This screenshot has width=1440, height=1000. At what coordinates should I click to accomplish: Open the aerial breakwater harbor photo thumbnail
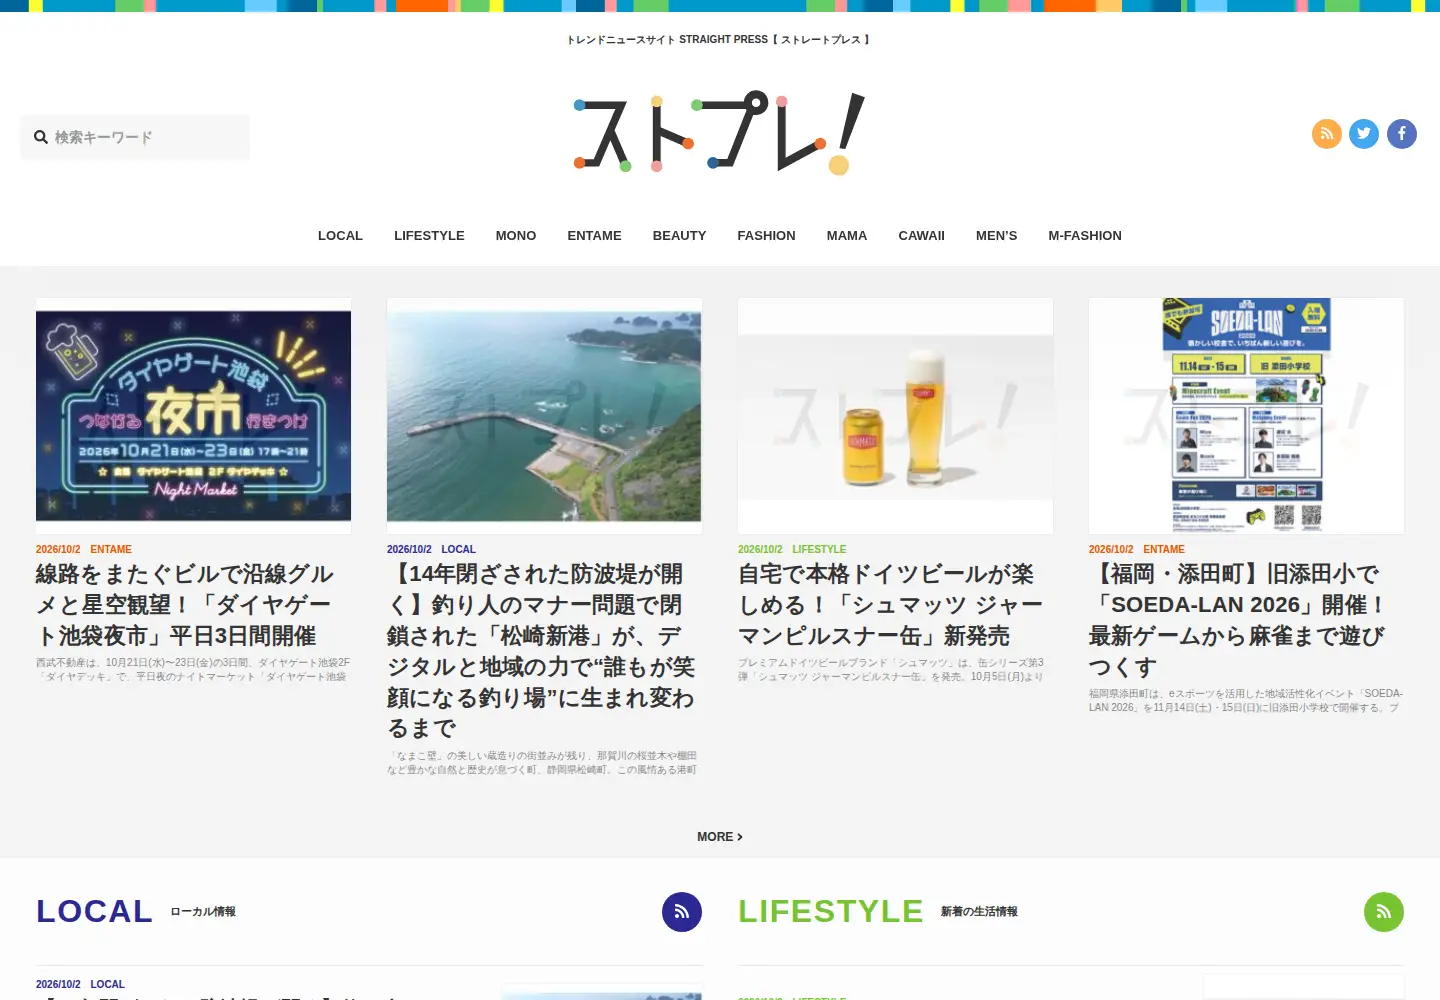(x=544, y=416)
